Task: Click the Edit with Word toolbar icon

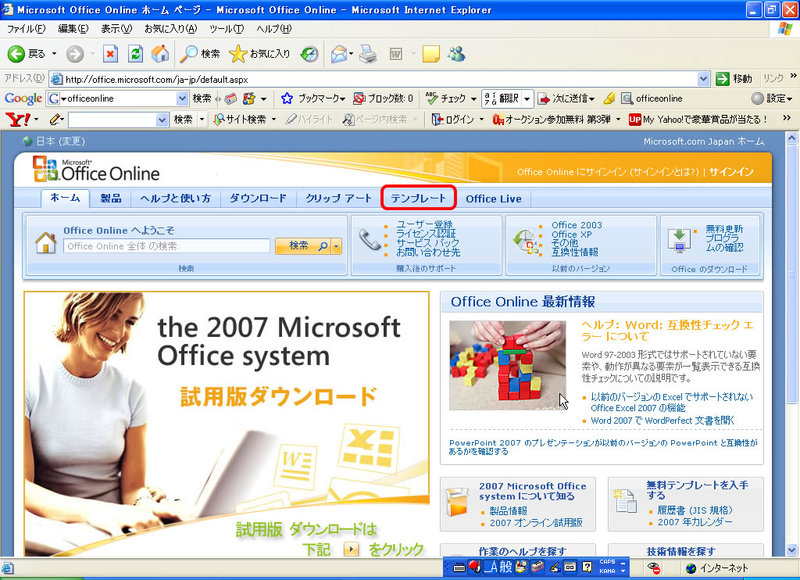Action: (396, 54)
